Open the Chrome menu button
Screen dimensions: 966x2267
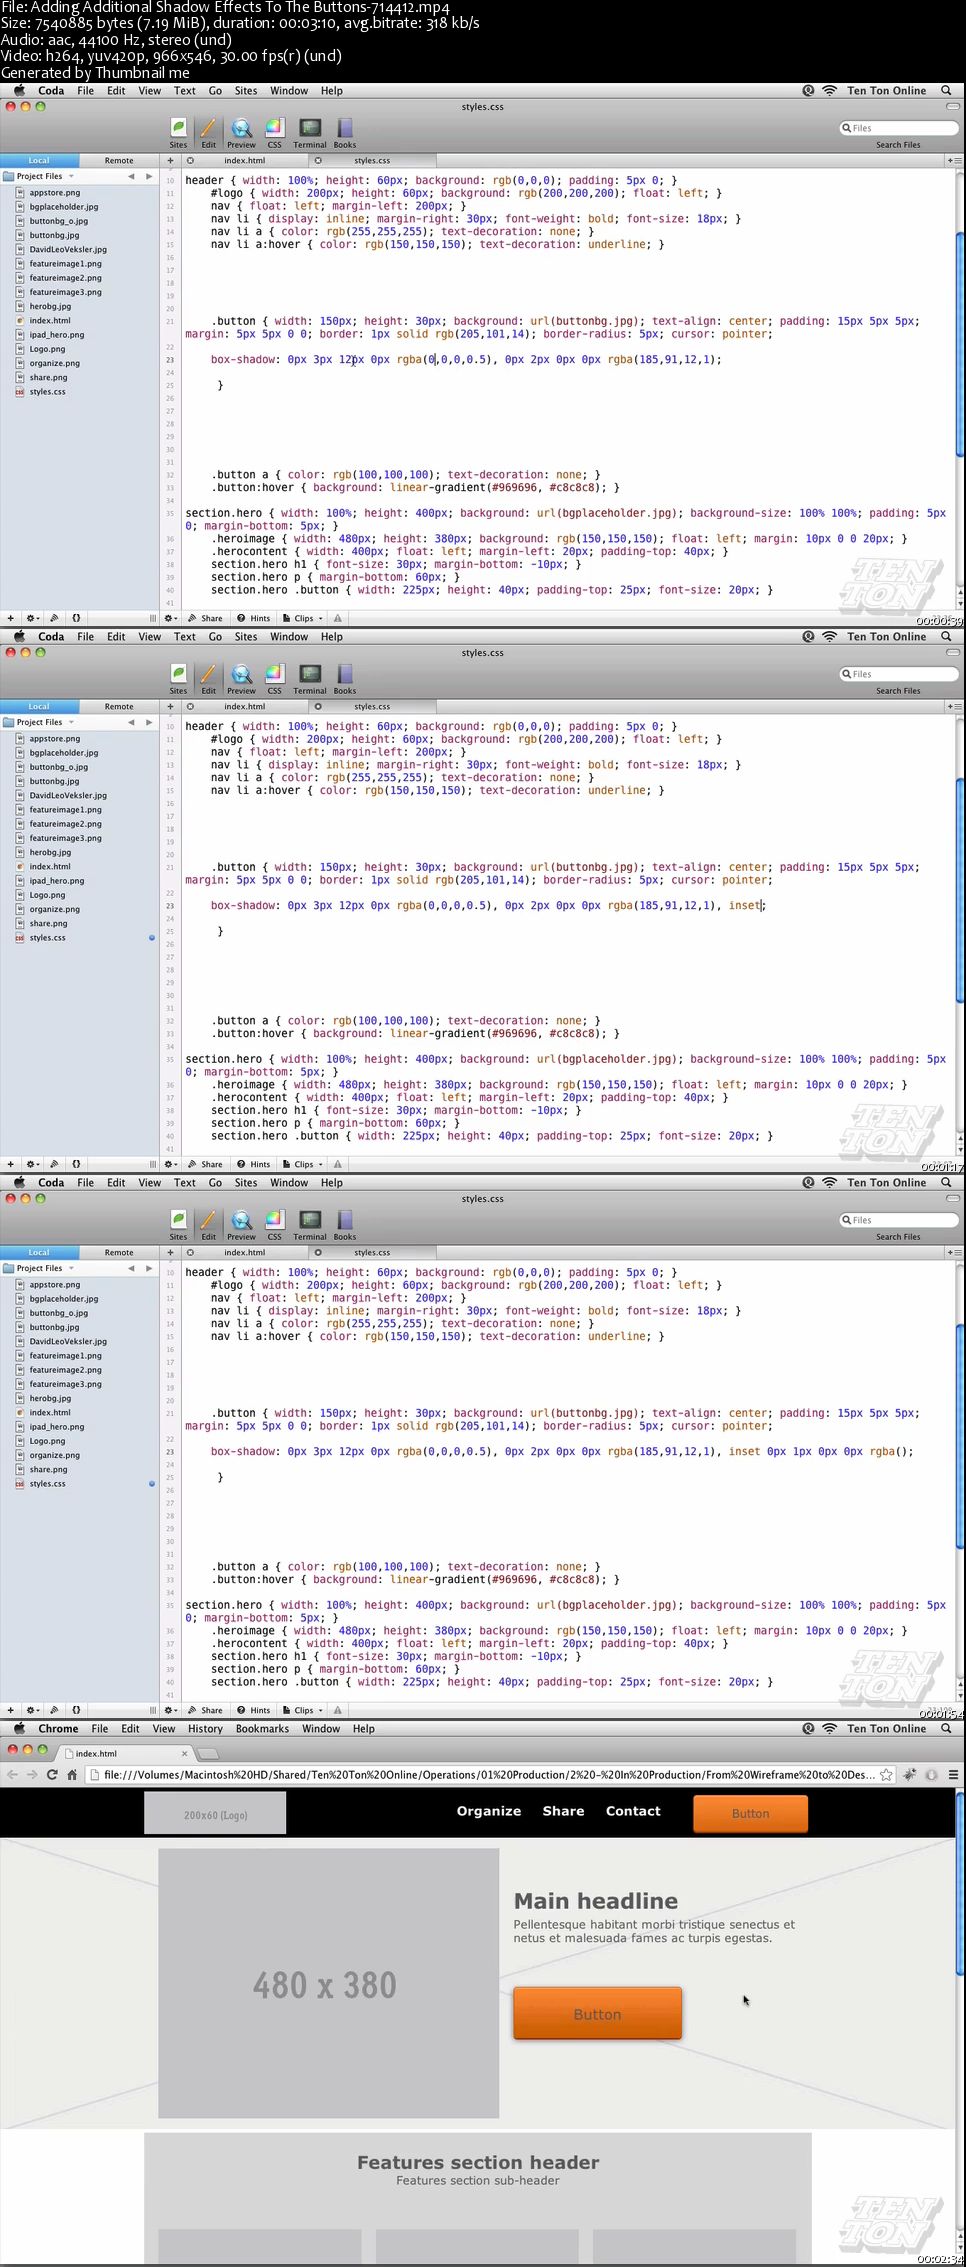pos(953,1775)
